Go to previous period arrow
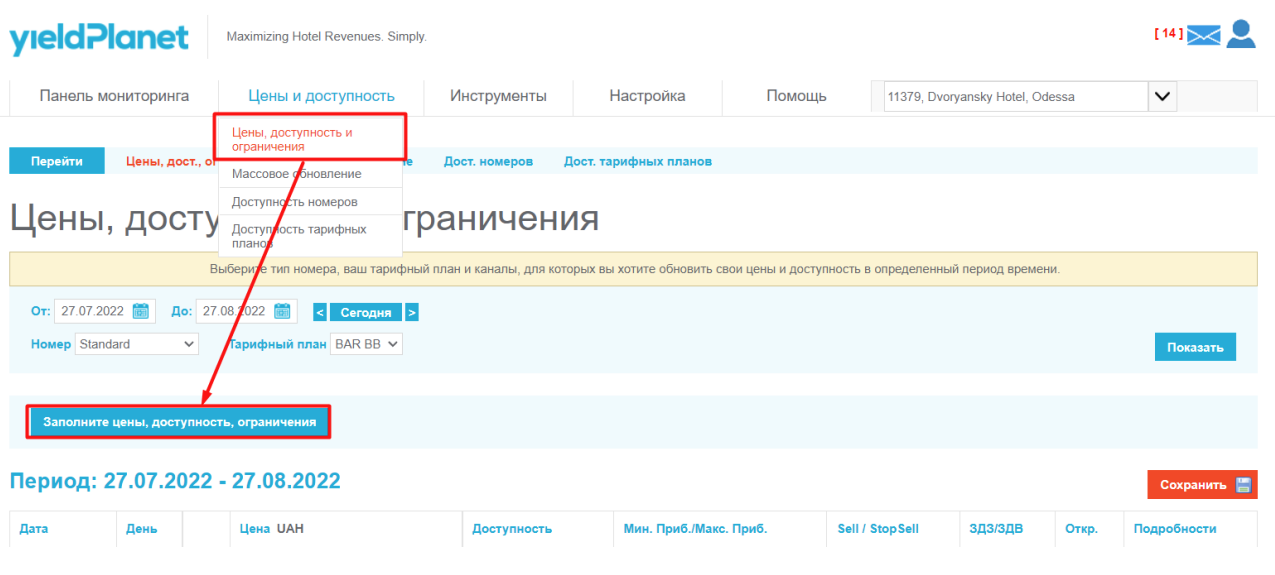 coord(320,312)
